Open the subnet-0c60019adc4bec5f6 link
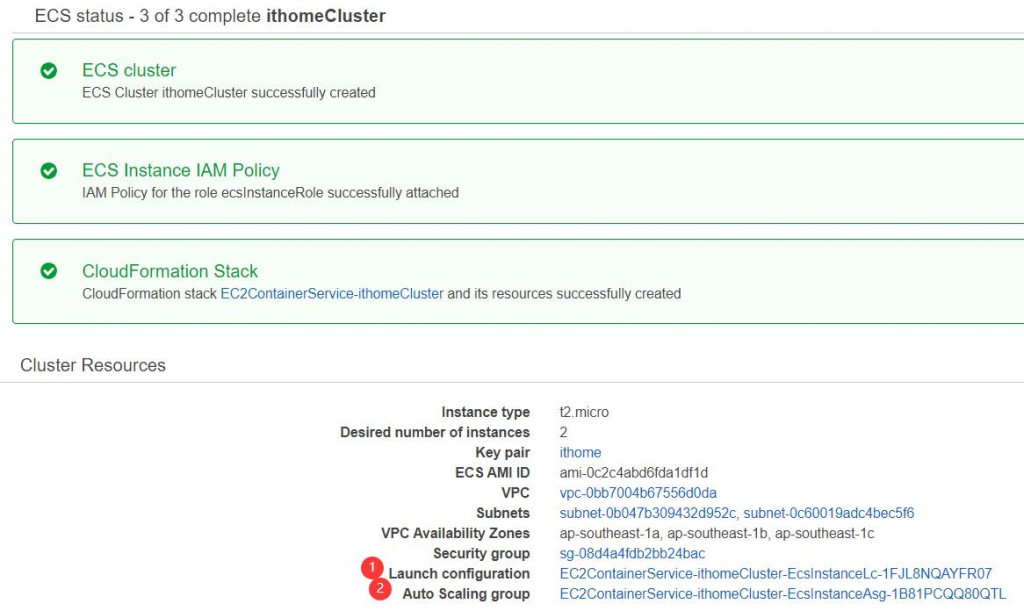Viewport: 1024px width, 611px height. 829,513
